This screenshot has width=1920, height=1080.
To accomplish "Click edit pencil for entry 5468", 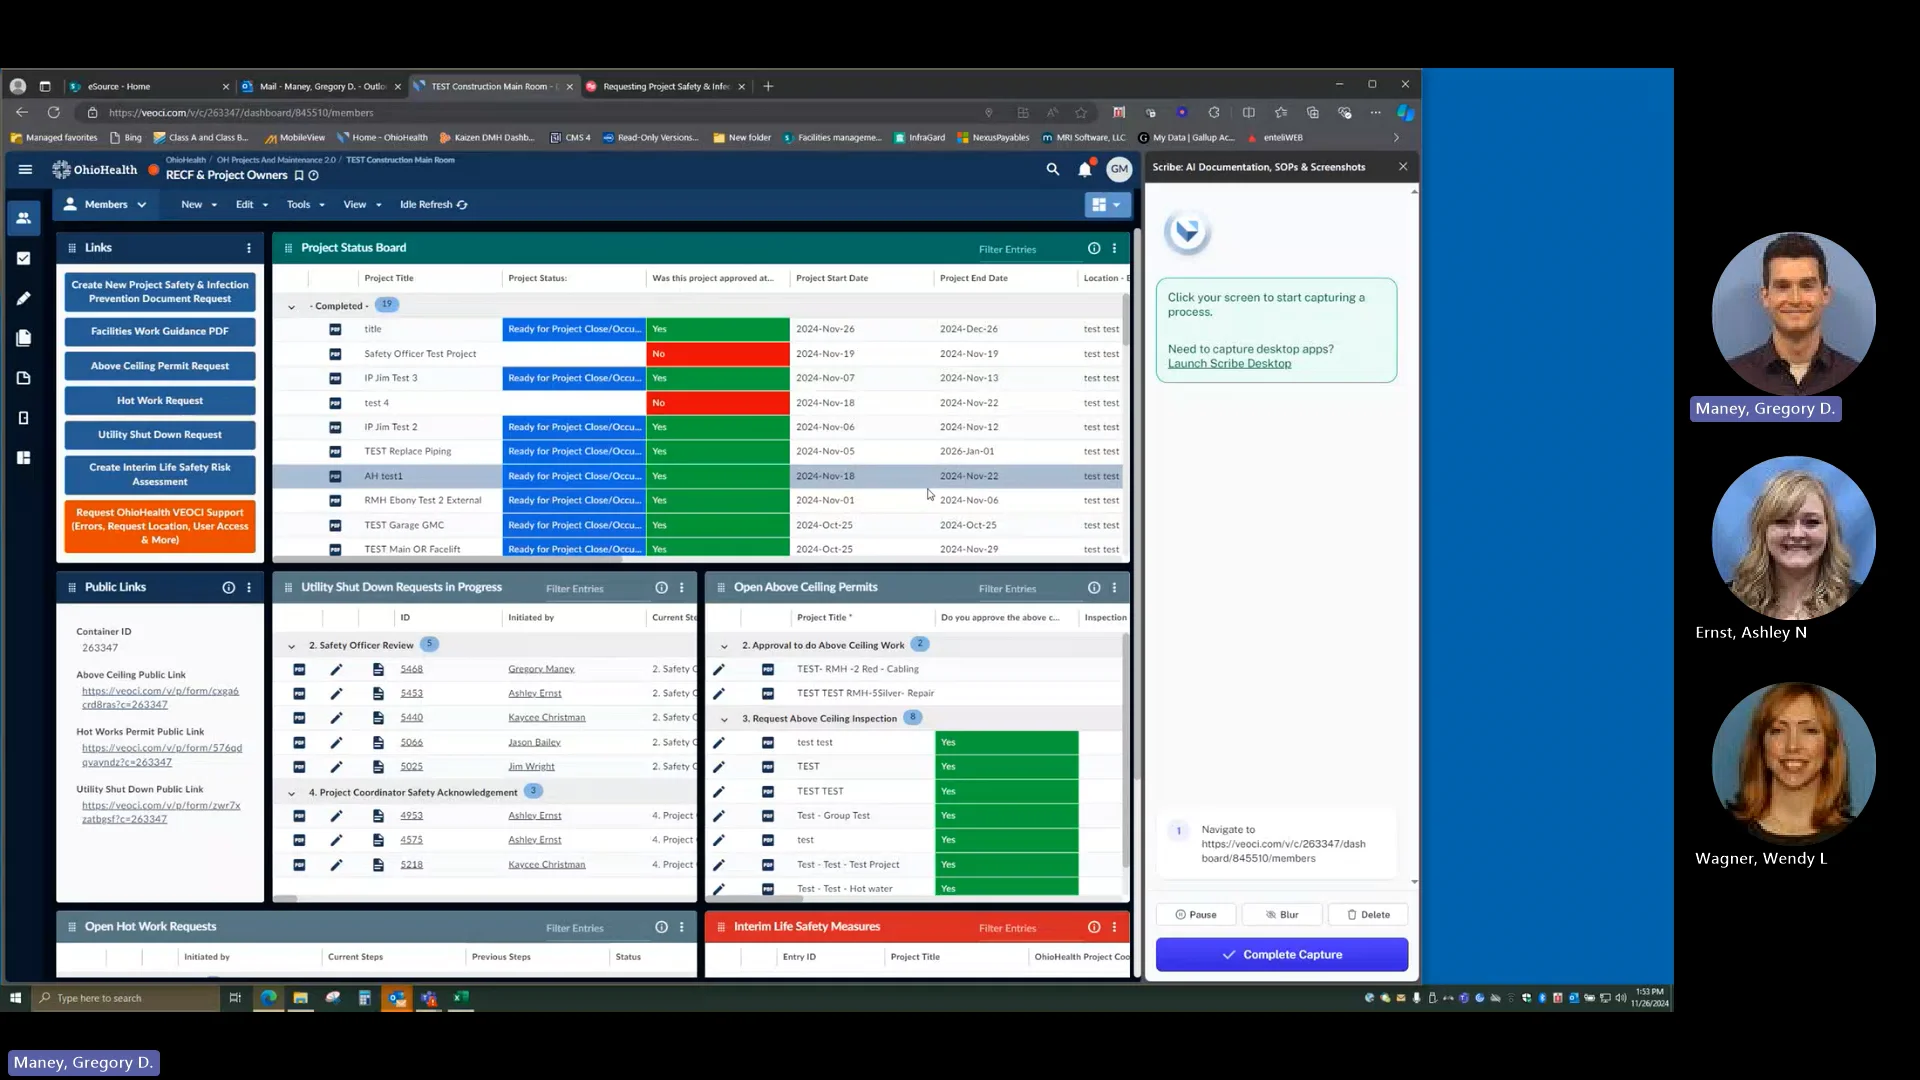I will pos(336,669).
